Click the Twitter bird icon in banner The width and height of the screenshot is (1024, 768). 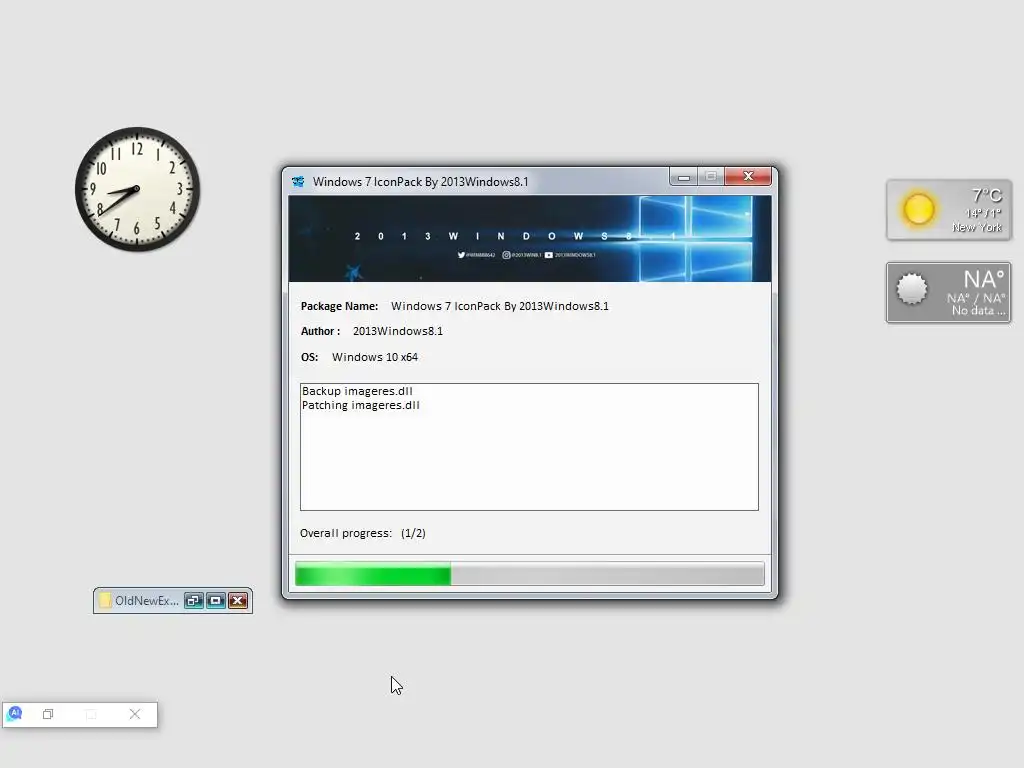(x=461, y=255)
